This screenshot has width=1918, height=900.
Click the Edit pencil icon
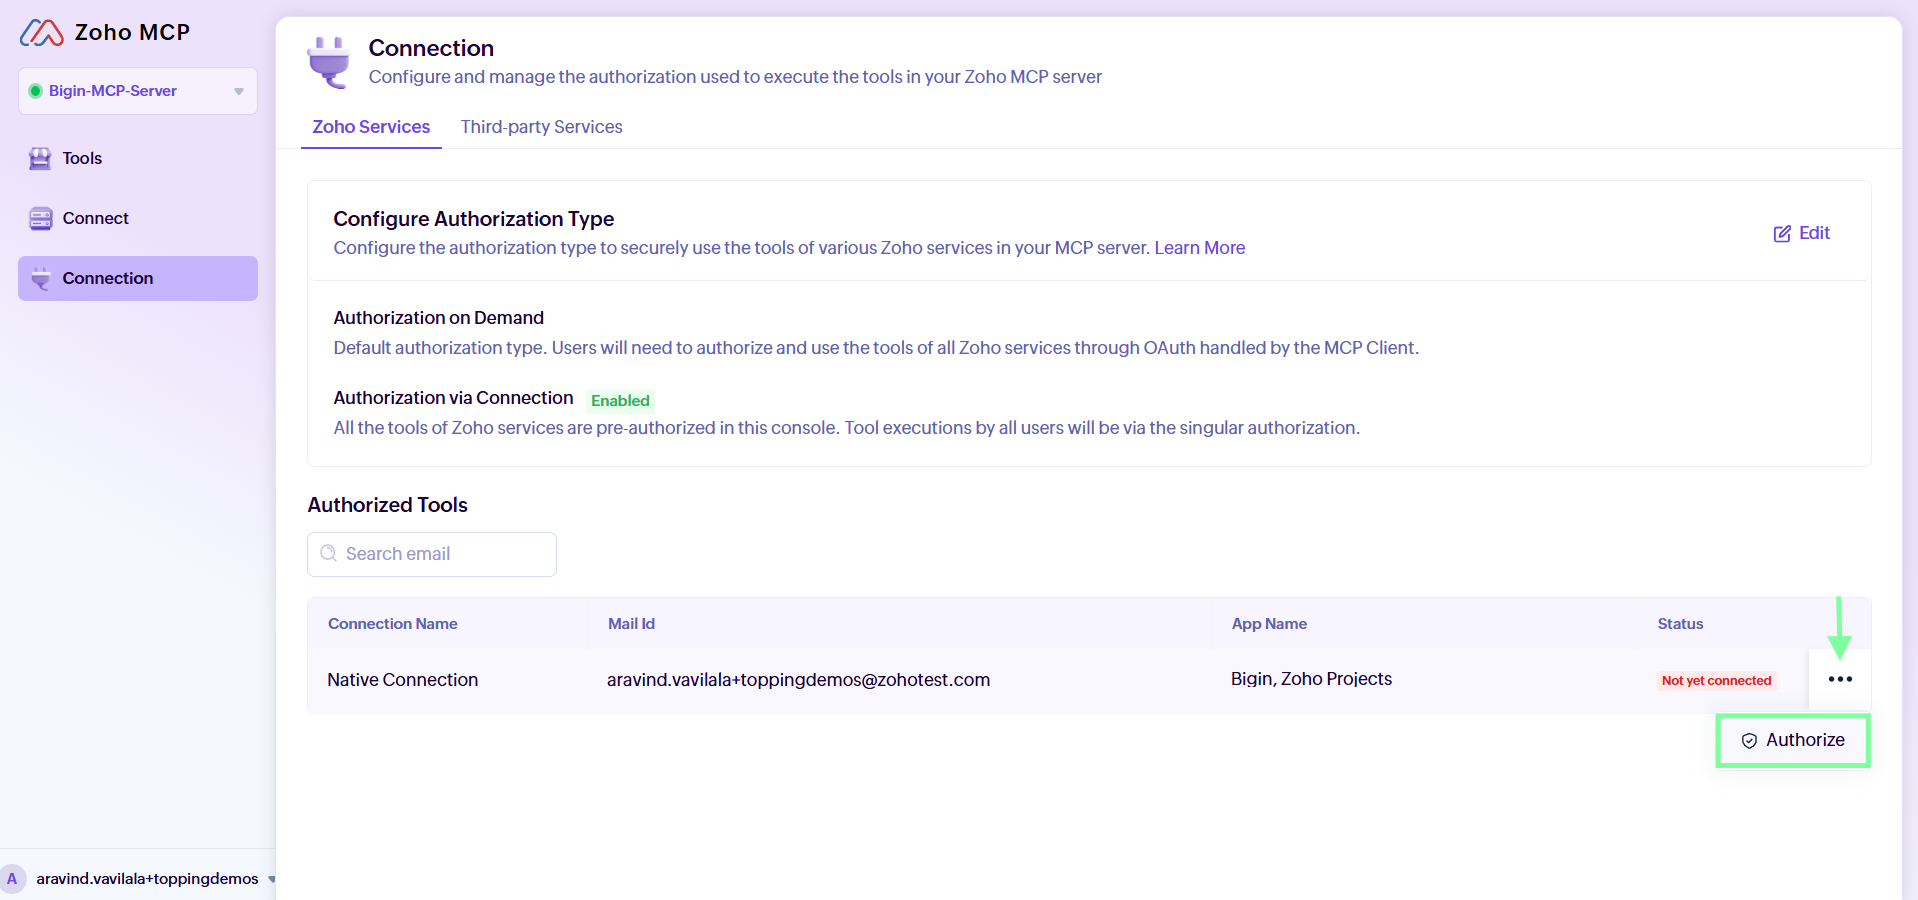click(1782, 234)
